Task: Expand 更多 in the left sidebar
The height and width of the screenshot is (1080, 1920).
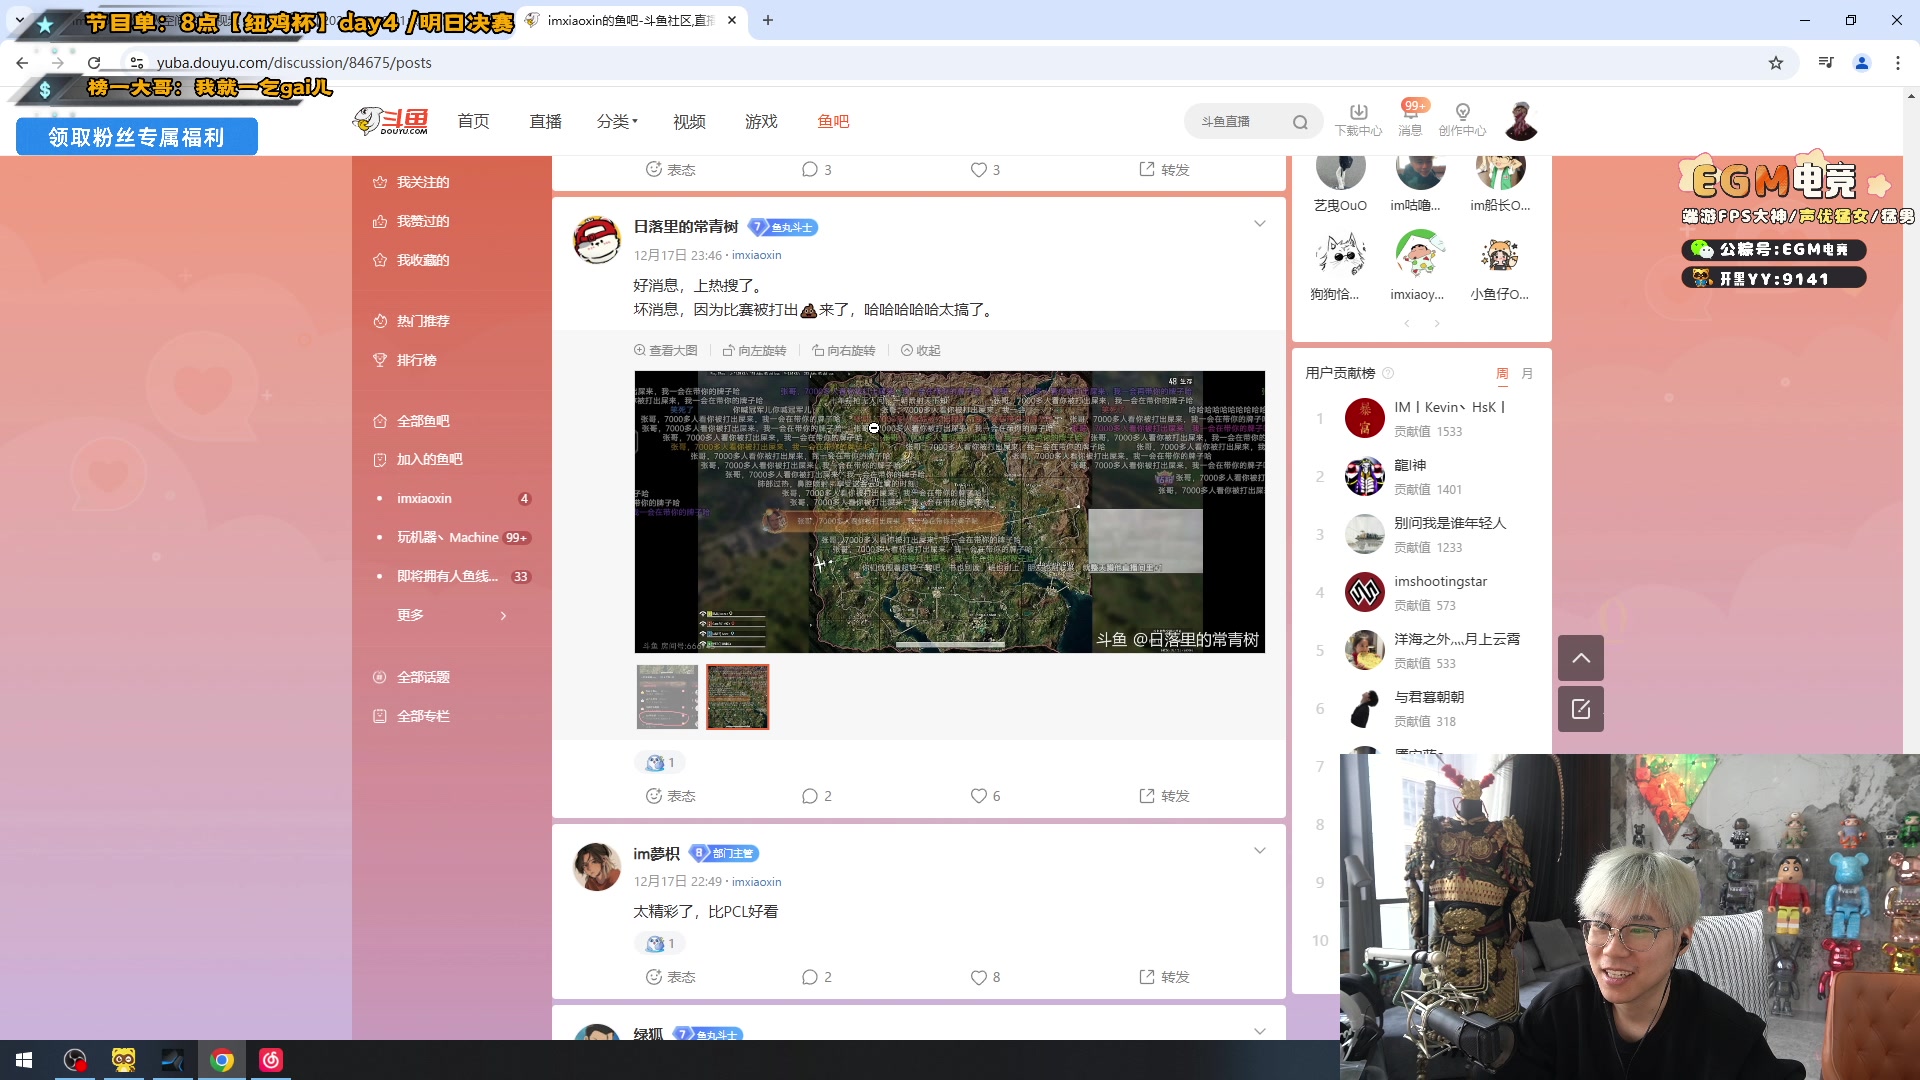Action: click(x=410, y=614)
